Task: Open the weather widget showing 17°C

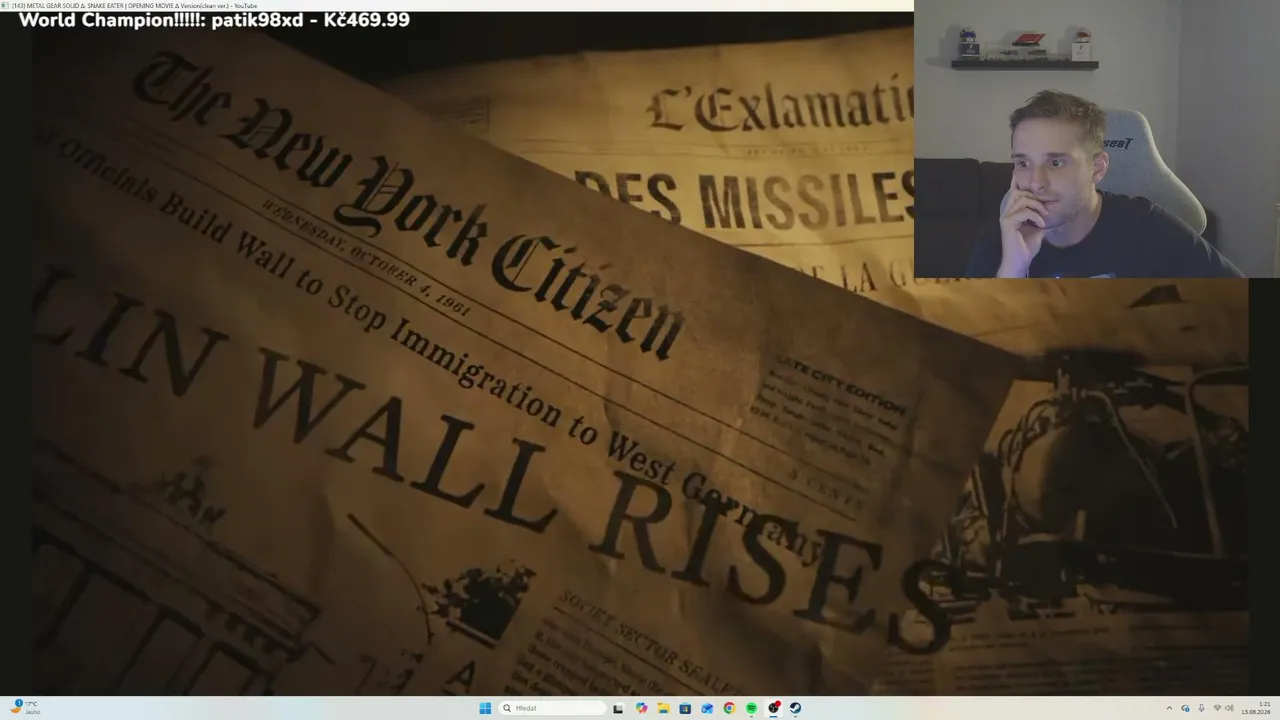Action: pos(25,707)
